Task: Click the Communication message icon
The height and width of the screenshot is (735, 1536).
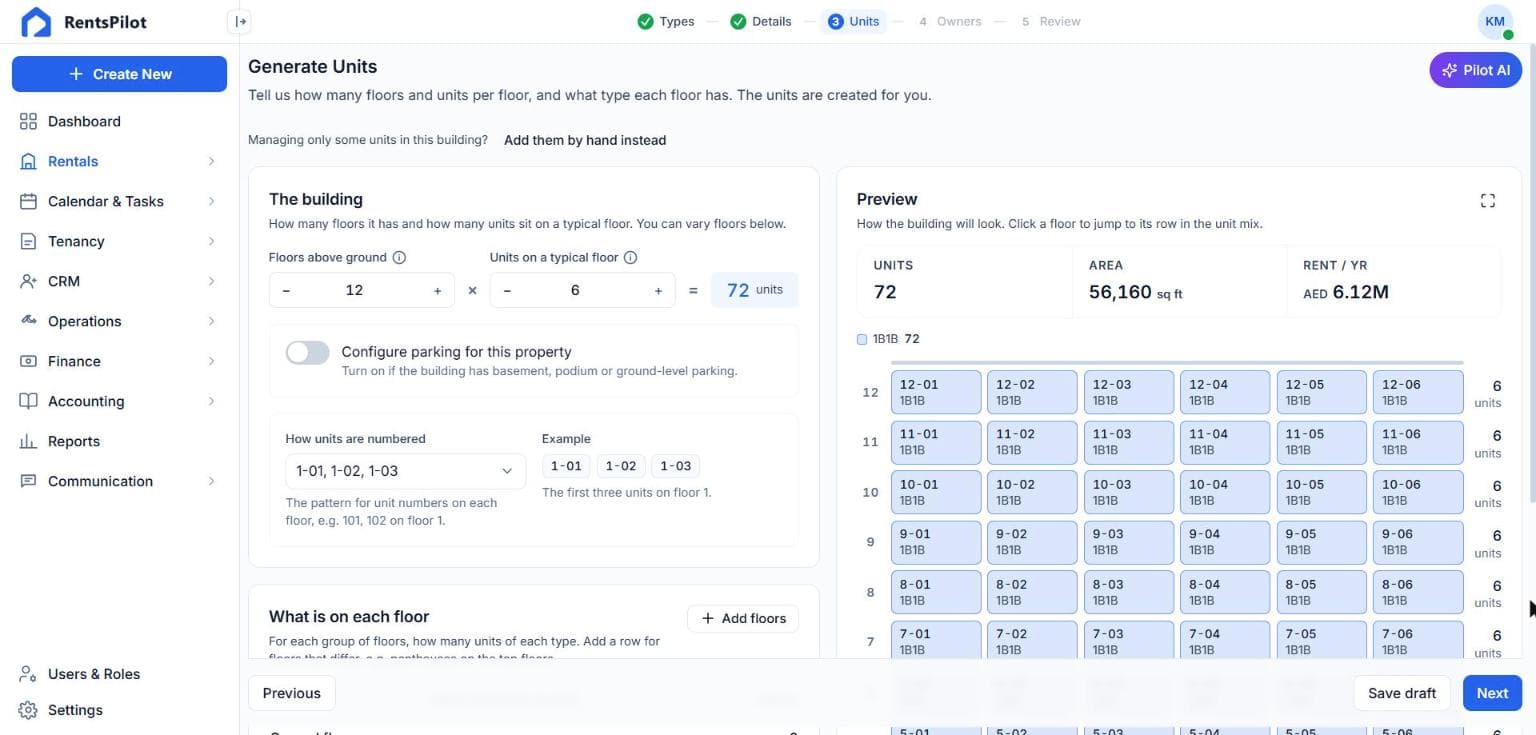Action: (x=28, y=481)
